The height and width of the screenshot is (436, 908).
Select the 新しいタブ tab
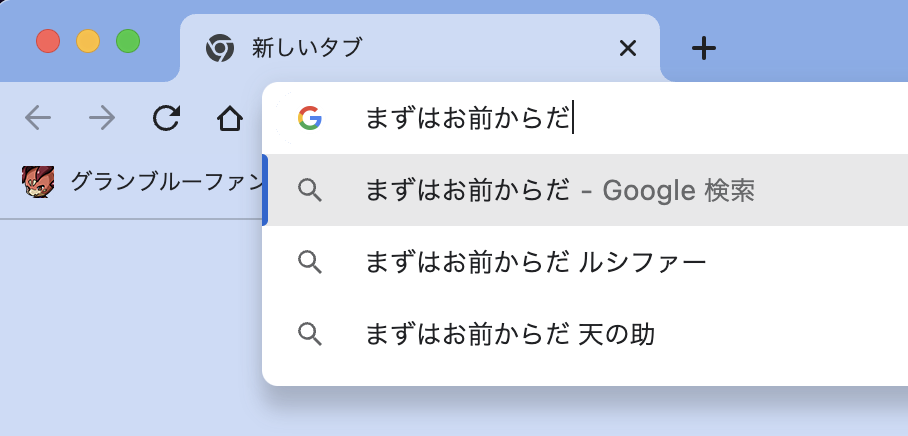420,48
